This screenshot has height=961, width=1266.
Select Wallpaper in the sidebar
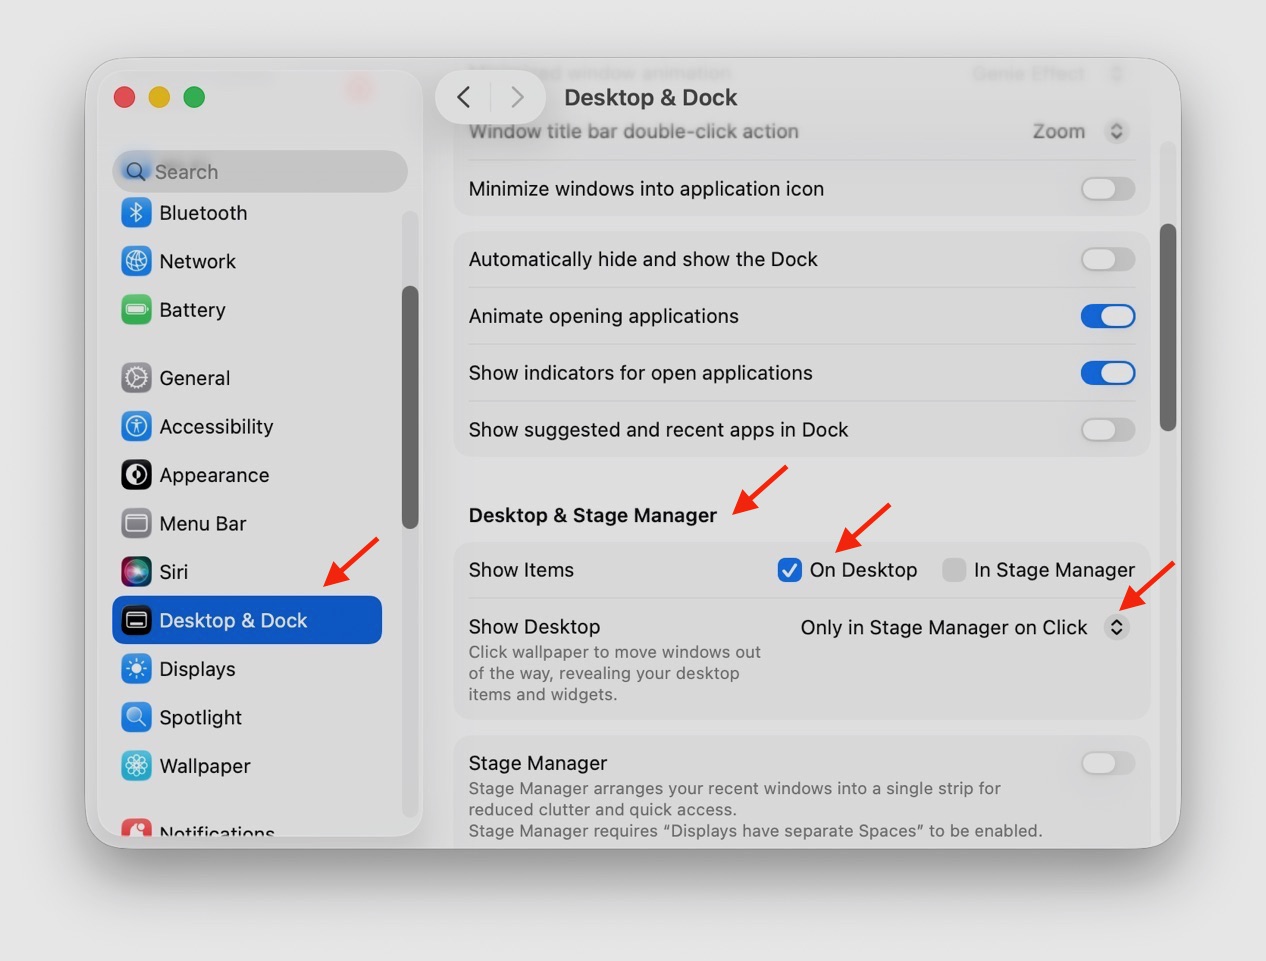[x=205, y=766]
